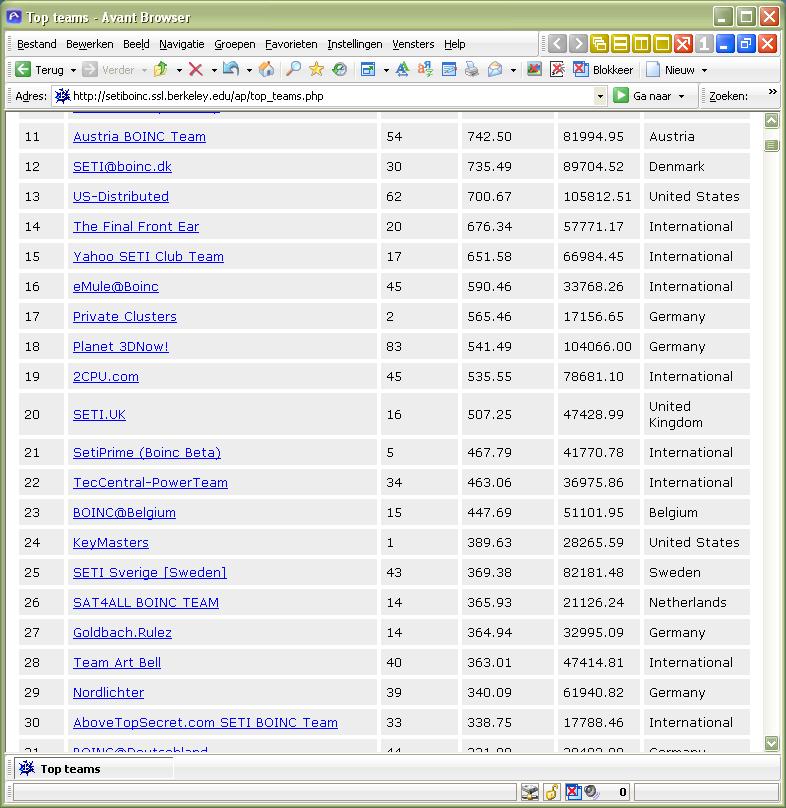The width and height of the screenshot is (786, 808).
Task: Open the favorites star icon
Action: click(316, 69)
